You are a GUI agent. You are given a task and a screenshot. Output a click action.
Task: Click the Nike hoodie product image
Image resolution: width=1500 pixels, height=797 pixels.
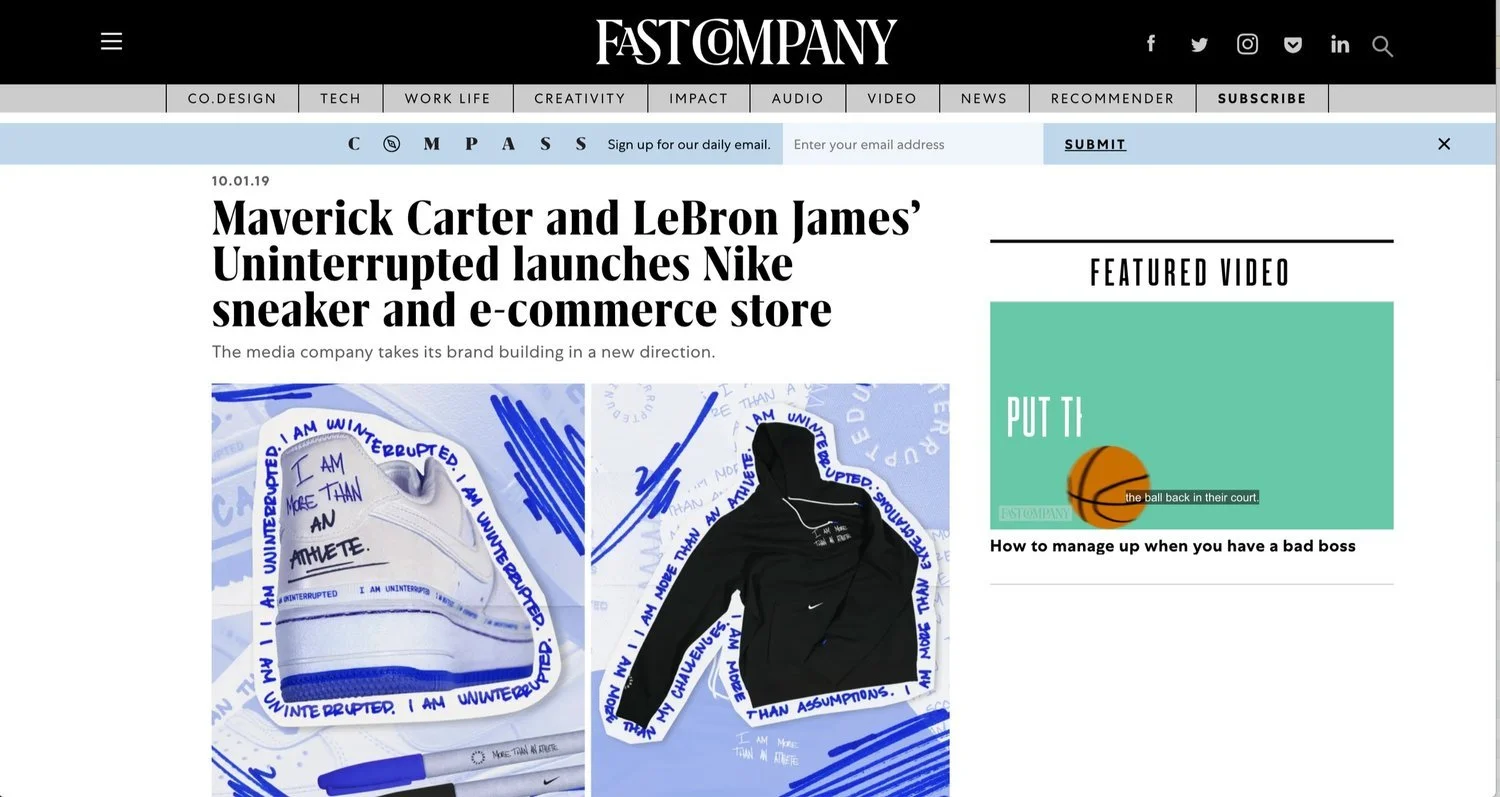pos(770,590)
